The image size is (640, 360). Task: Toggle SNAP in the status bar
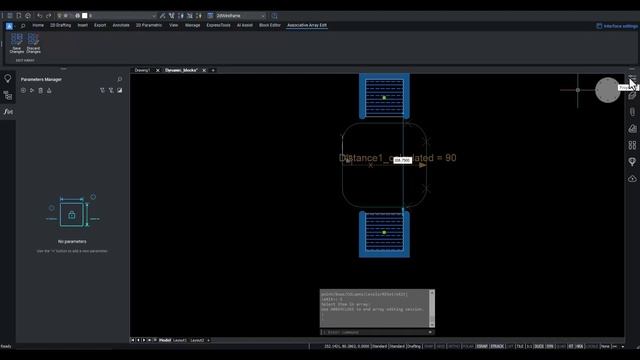pyautogui.click(x=429, y=346)
